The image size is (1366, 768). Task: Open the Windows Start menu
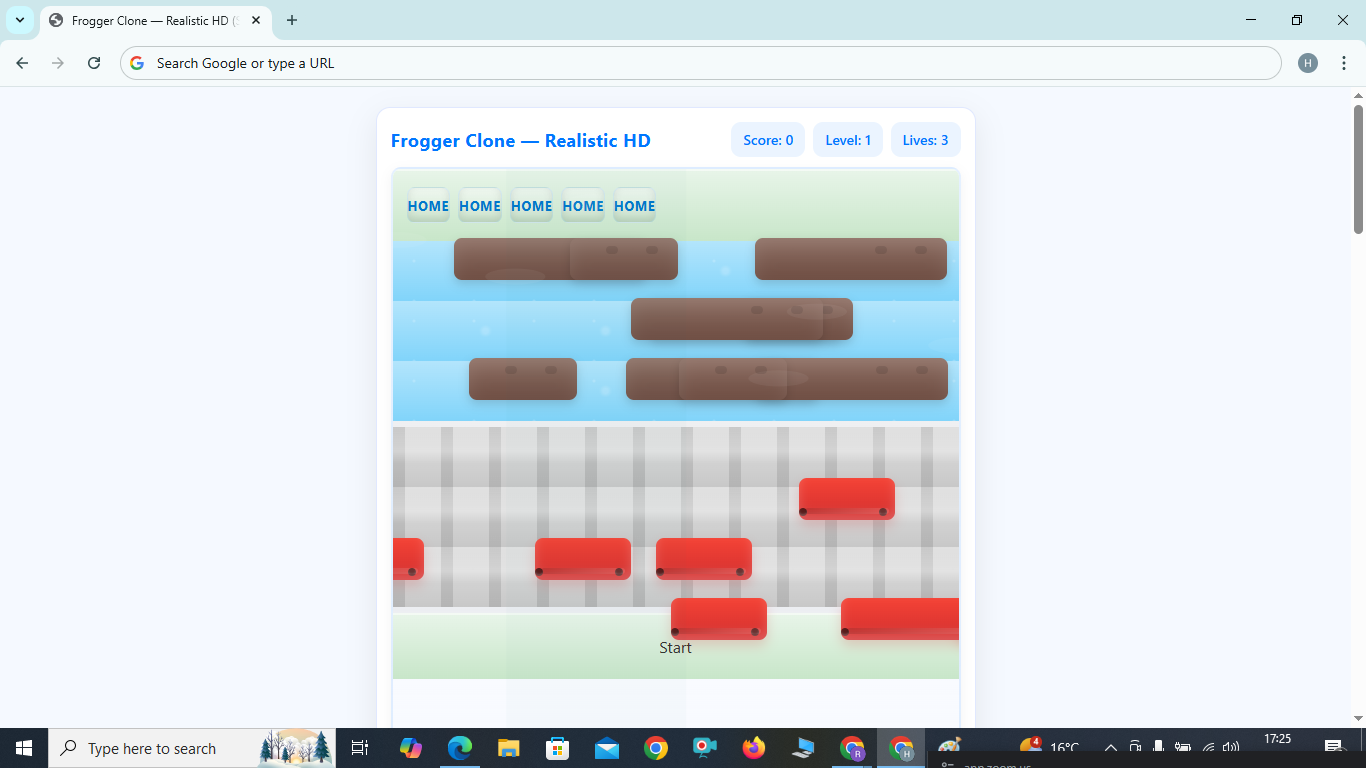(x=22, y=748)
